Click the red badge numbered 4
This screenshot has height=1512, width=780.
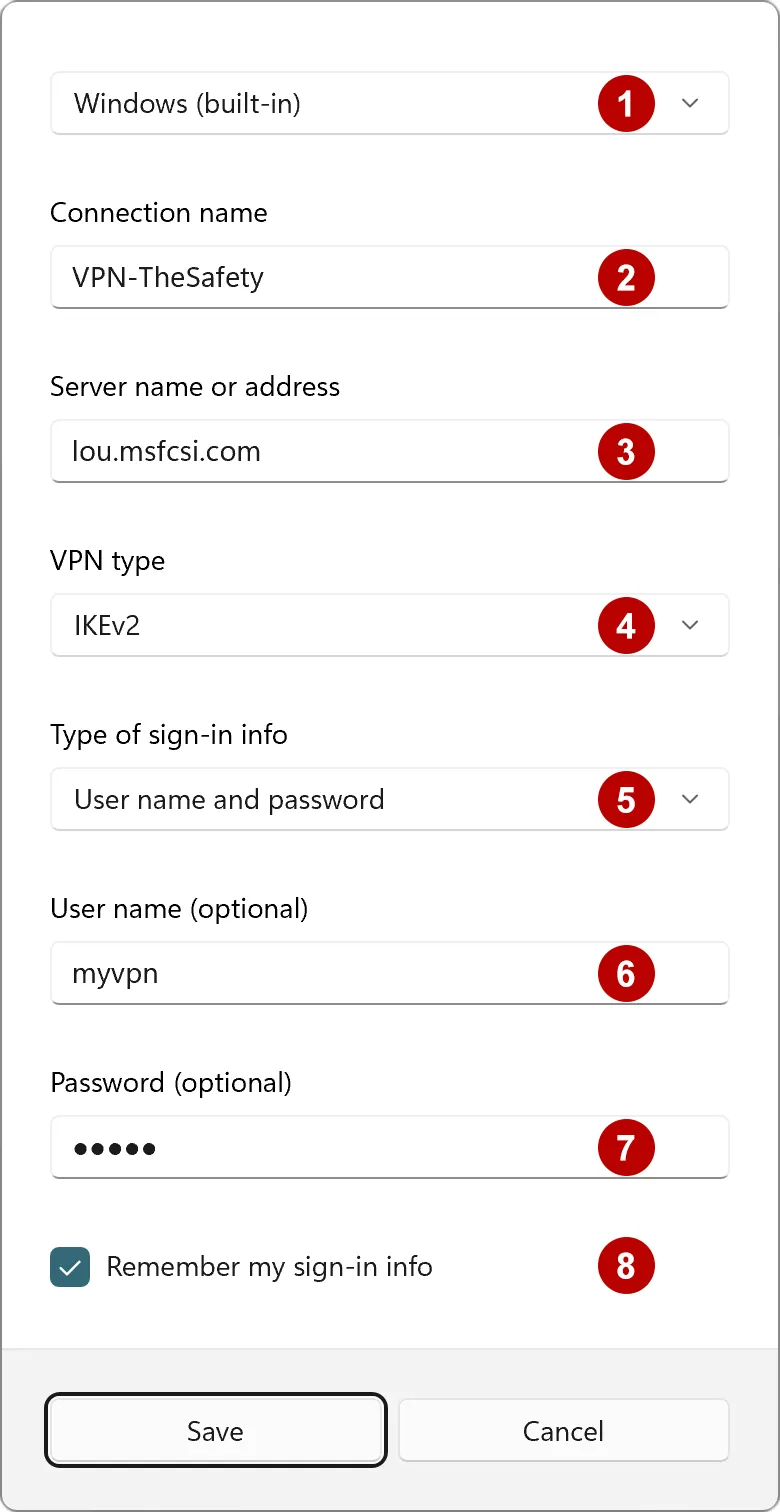(626, 625)
